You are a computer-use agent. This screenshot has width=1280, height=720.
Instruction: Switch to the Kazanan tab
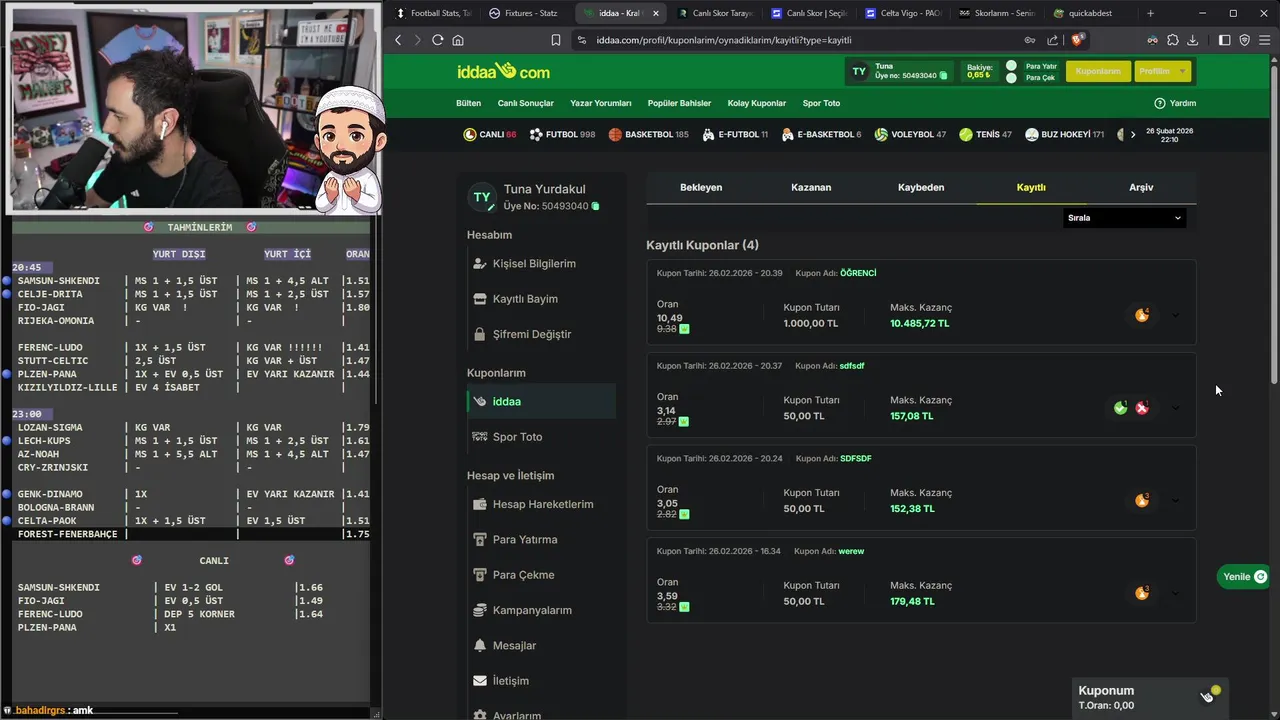pos(811,187)
